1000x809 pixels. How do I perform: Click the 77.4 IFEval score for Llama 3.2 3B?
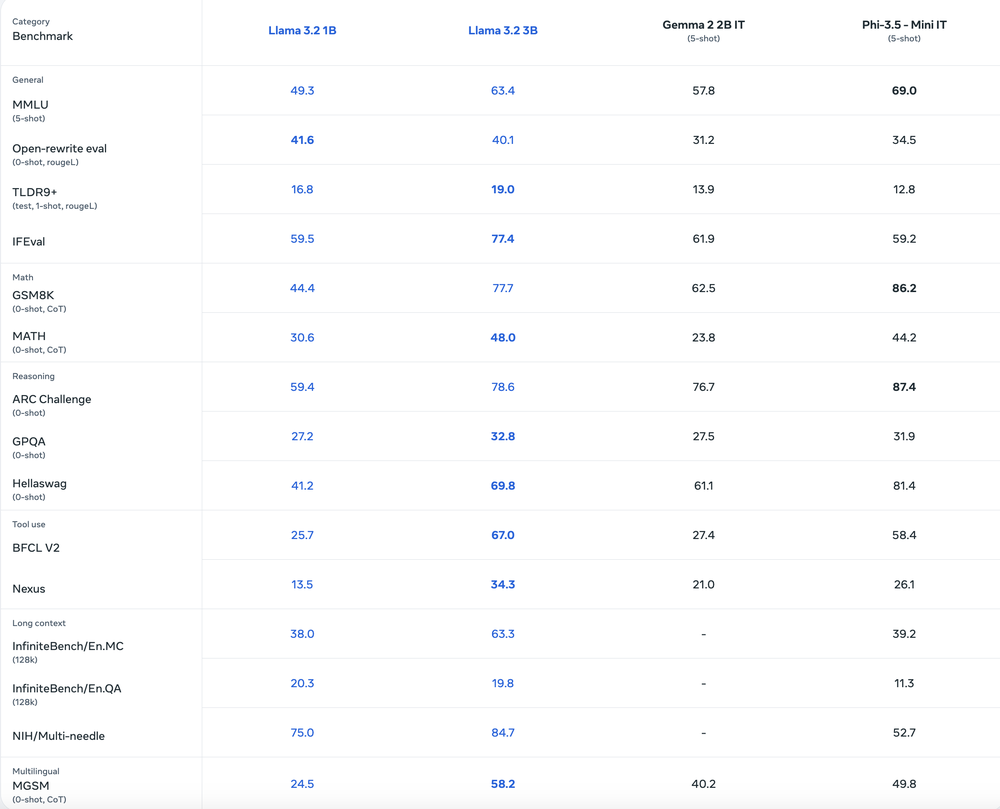click(503, 239)
